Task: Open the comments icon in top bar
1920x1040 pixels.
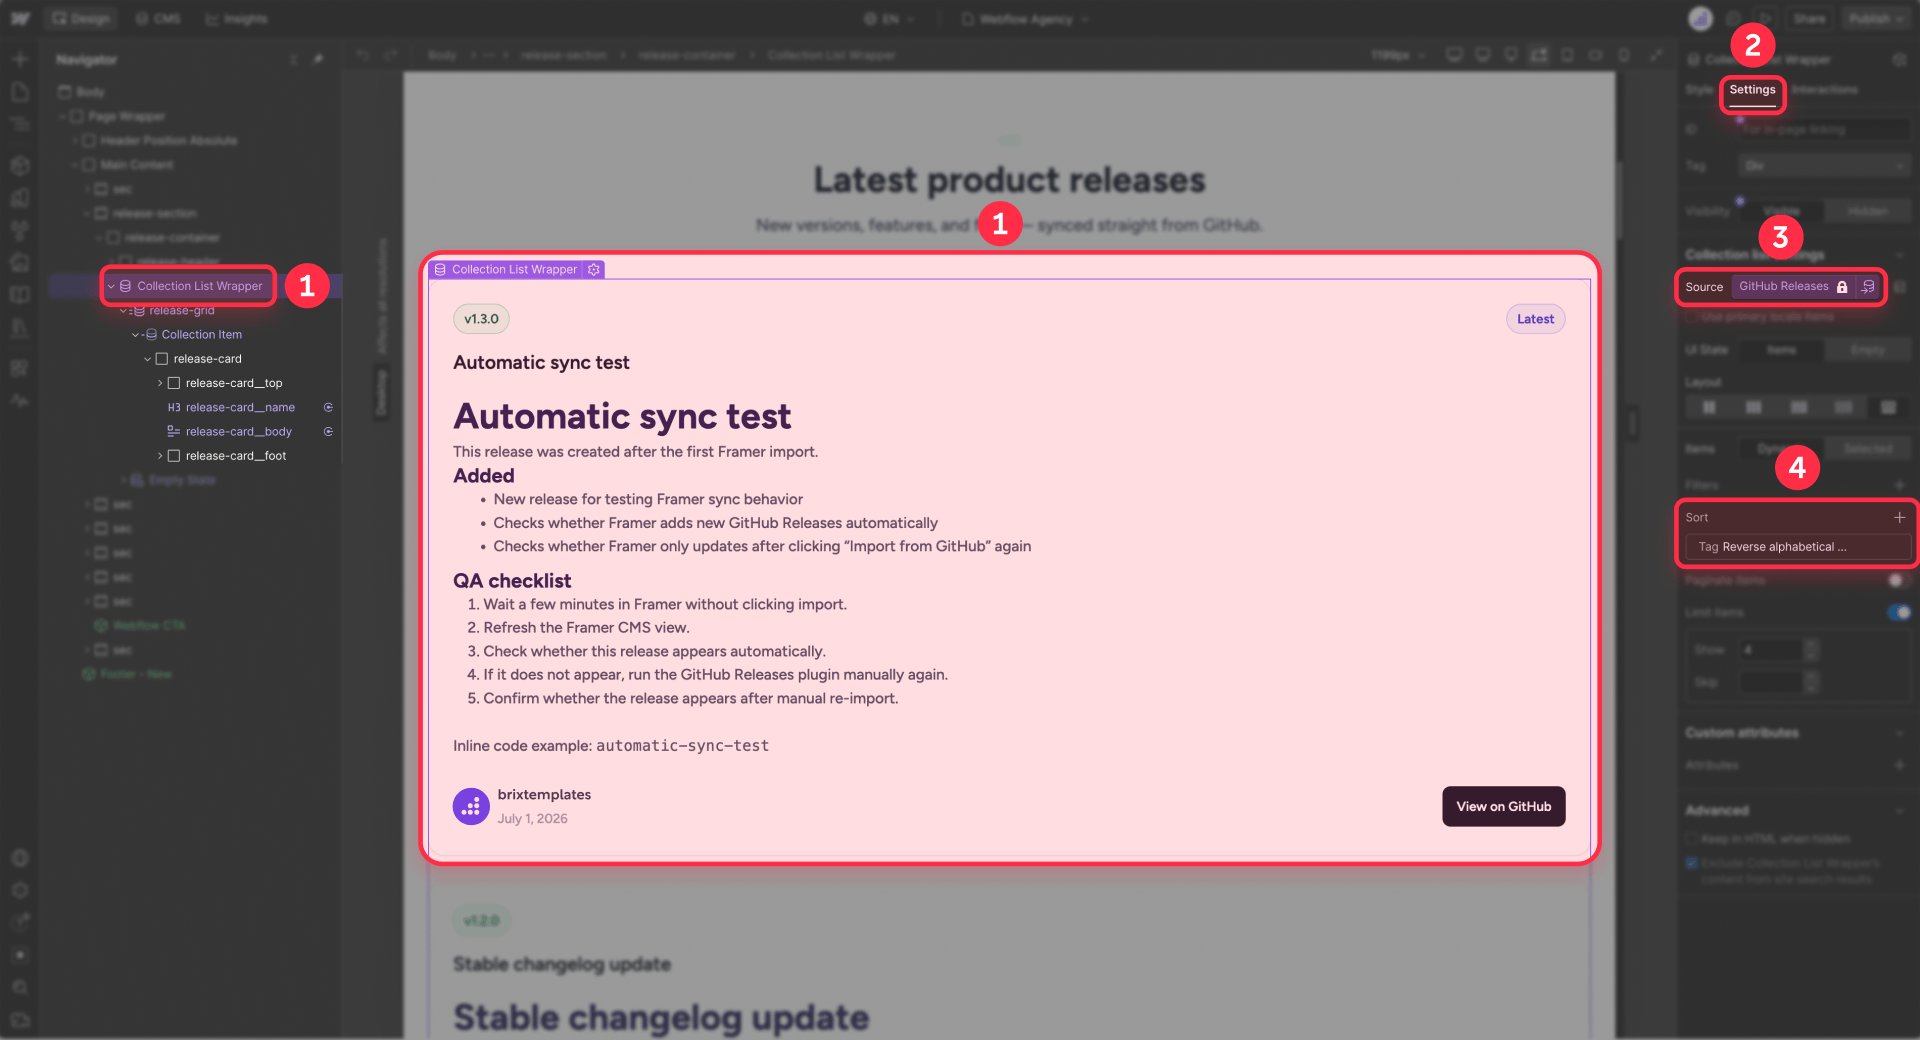Action: point(1735,19)
